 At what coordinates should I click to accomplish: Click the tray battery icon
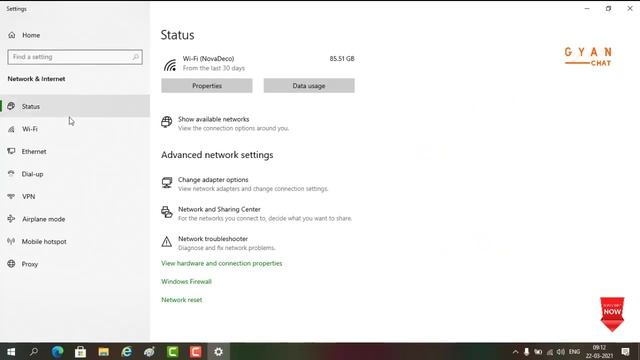[x=538, y=352]
